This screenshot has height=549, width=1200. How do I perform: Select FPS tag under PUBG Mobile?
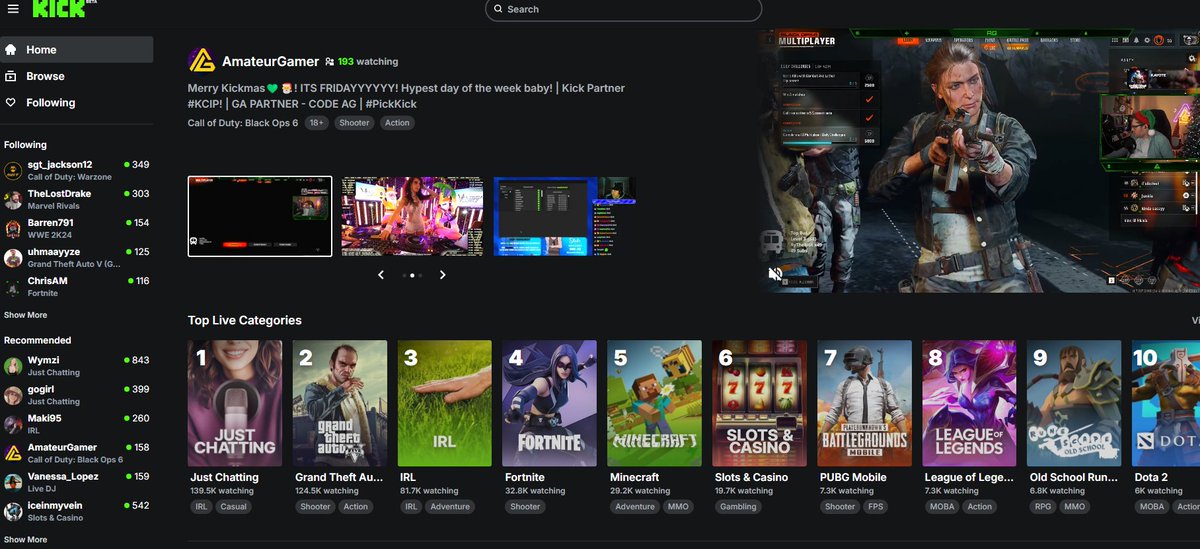pyautogui.click(x=875, y=507)
